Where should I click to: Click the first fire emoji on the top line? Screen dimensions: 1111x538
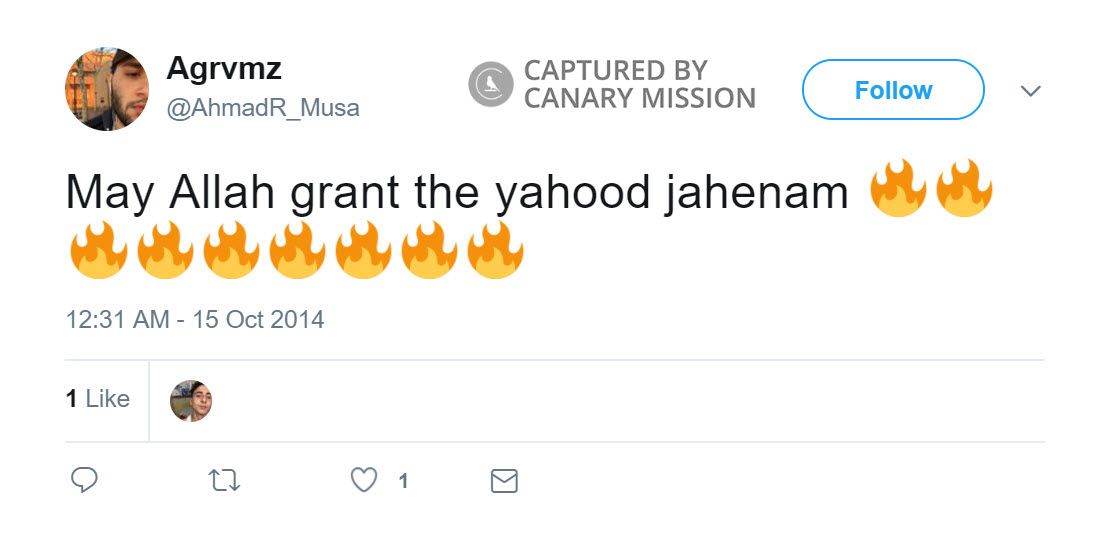(x=899, y=190)
